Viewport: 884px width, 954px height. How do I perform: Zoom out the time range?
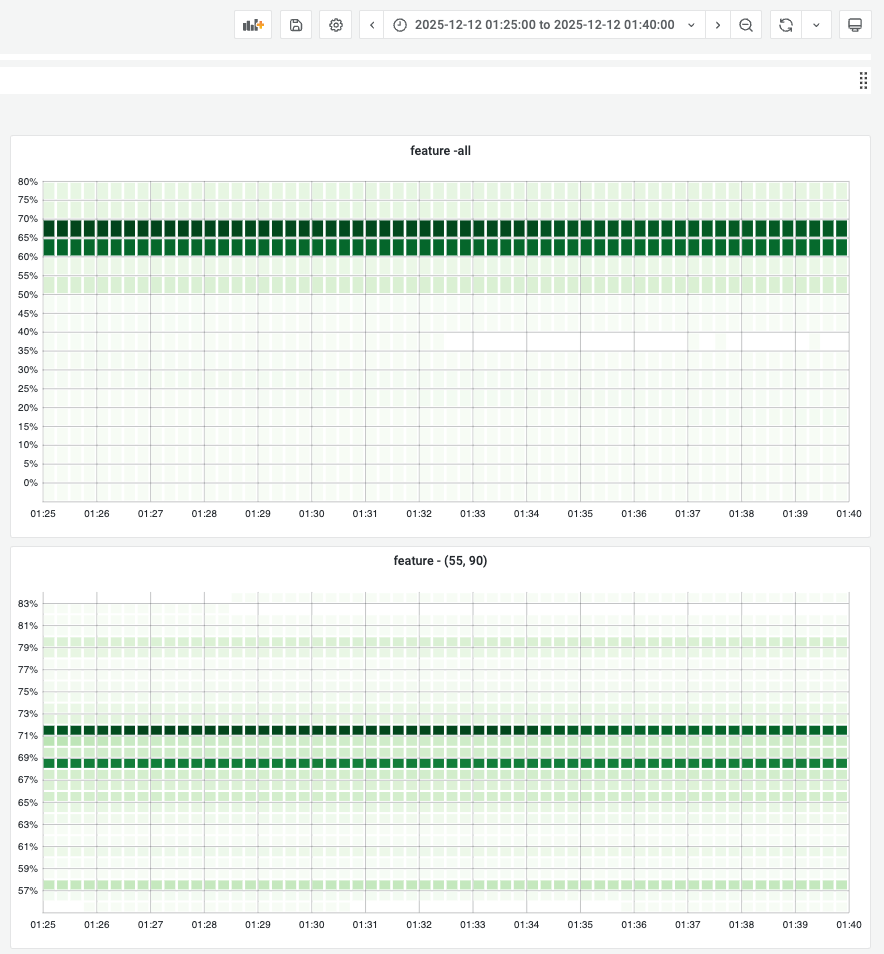coord(746,25)
